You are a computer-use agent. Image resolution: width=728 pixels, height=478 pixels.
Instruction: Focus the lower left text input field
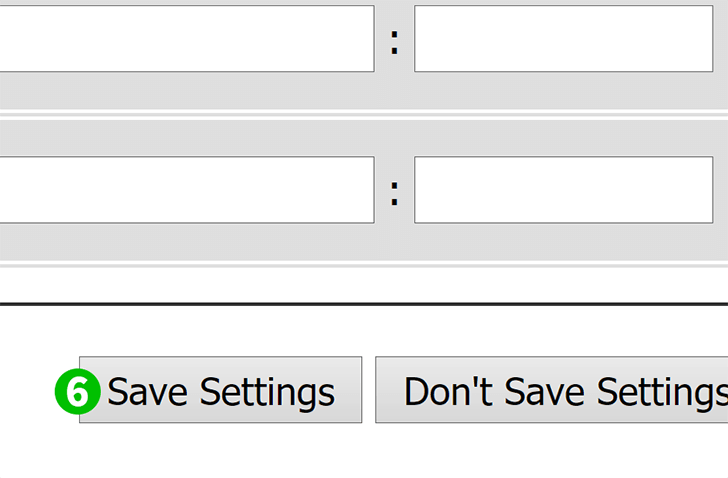(187, 190)
